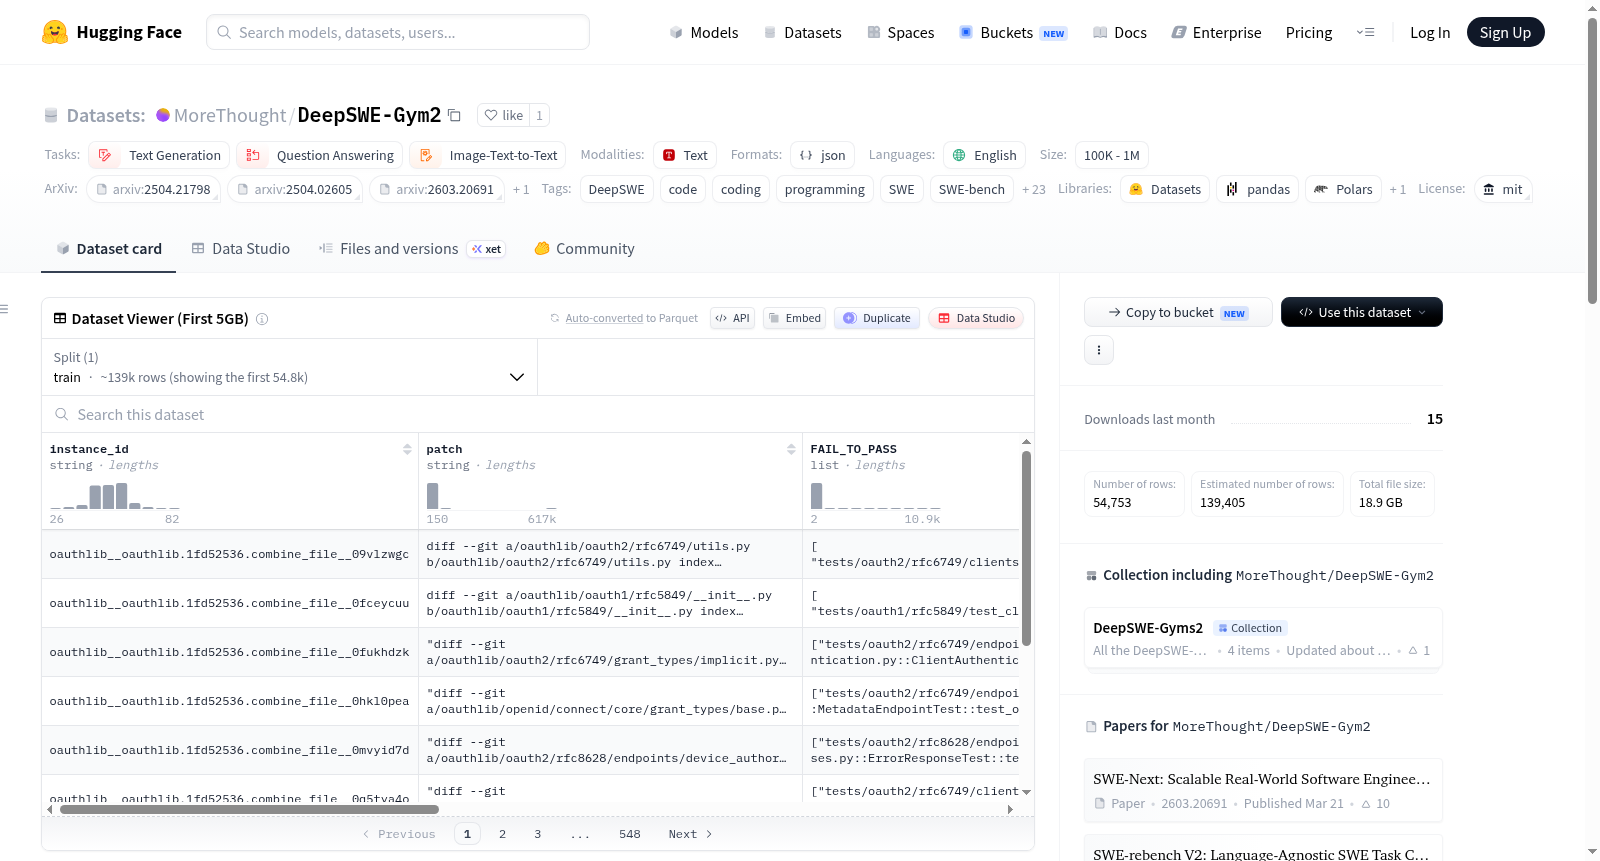Filter by Text Generation task tag
The height and width of the screenshot is (861, 1600).
click(159, 155)
